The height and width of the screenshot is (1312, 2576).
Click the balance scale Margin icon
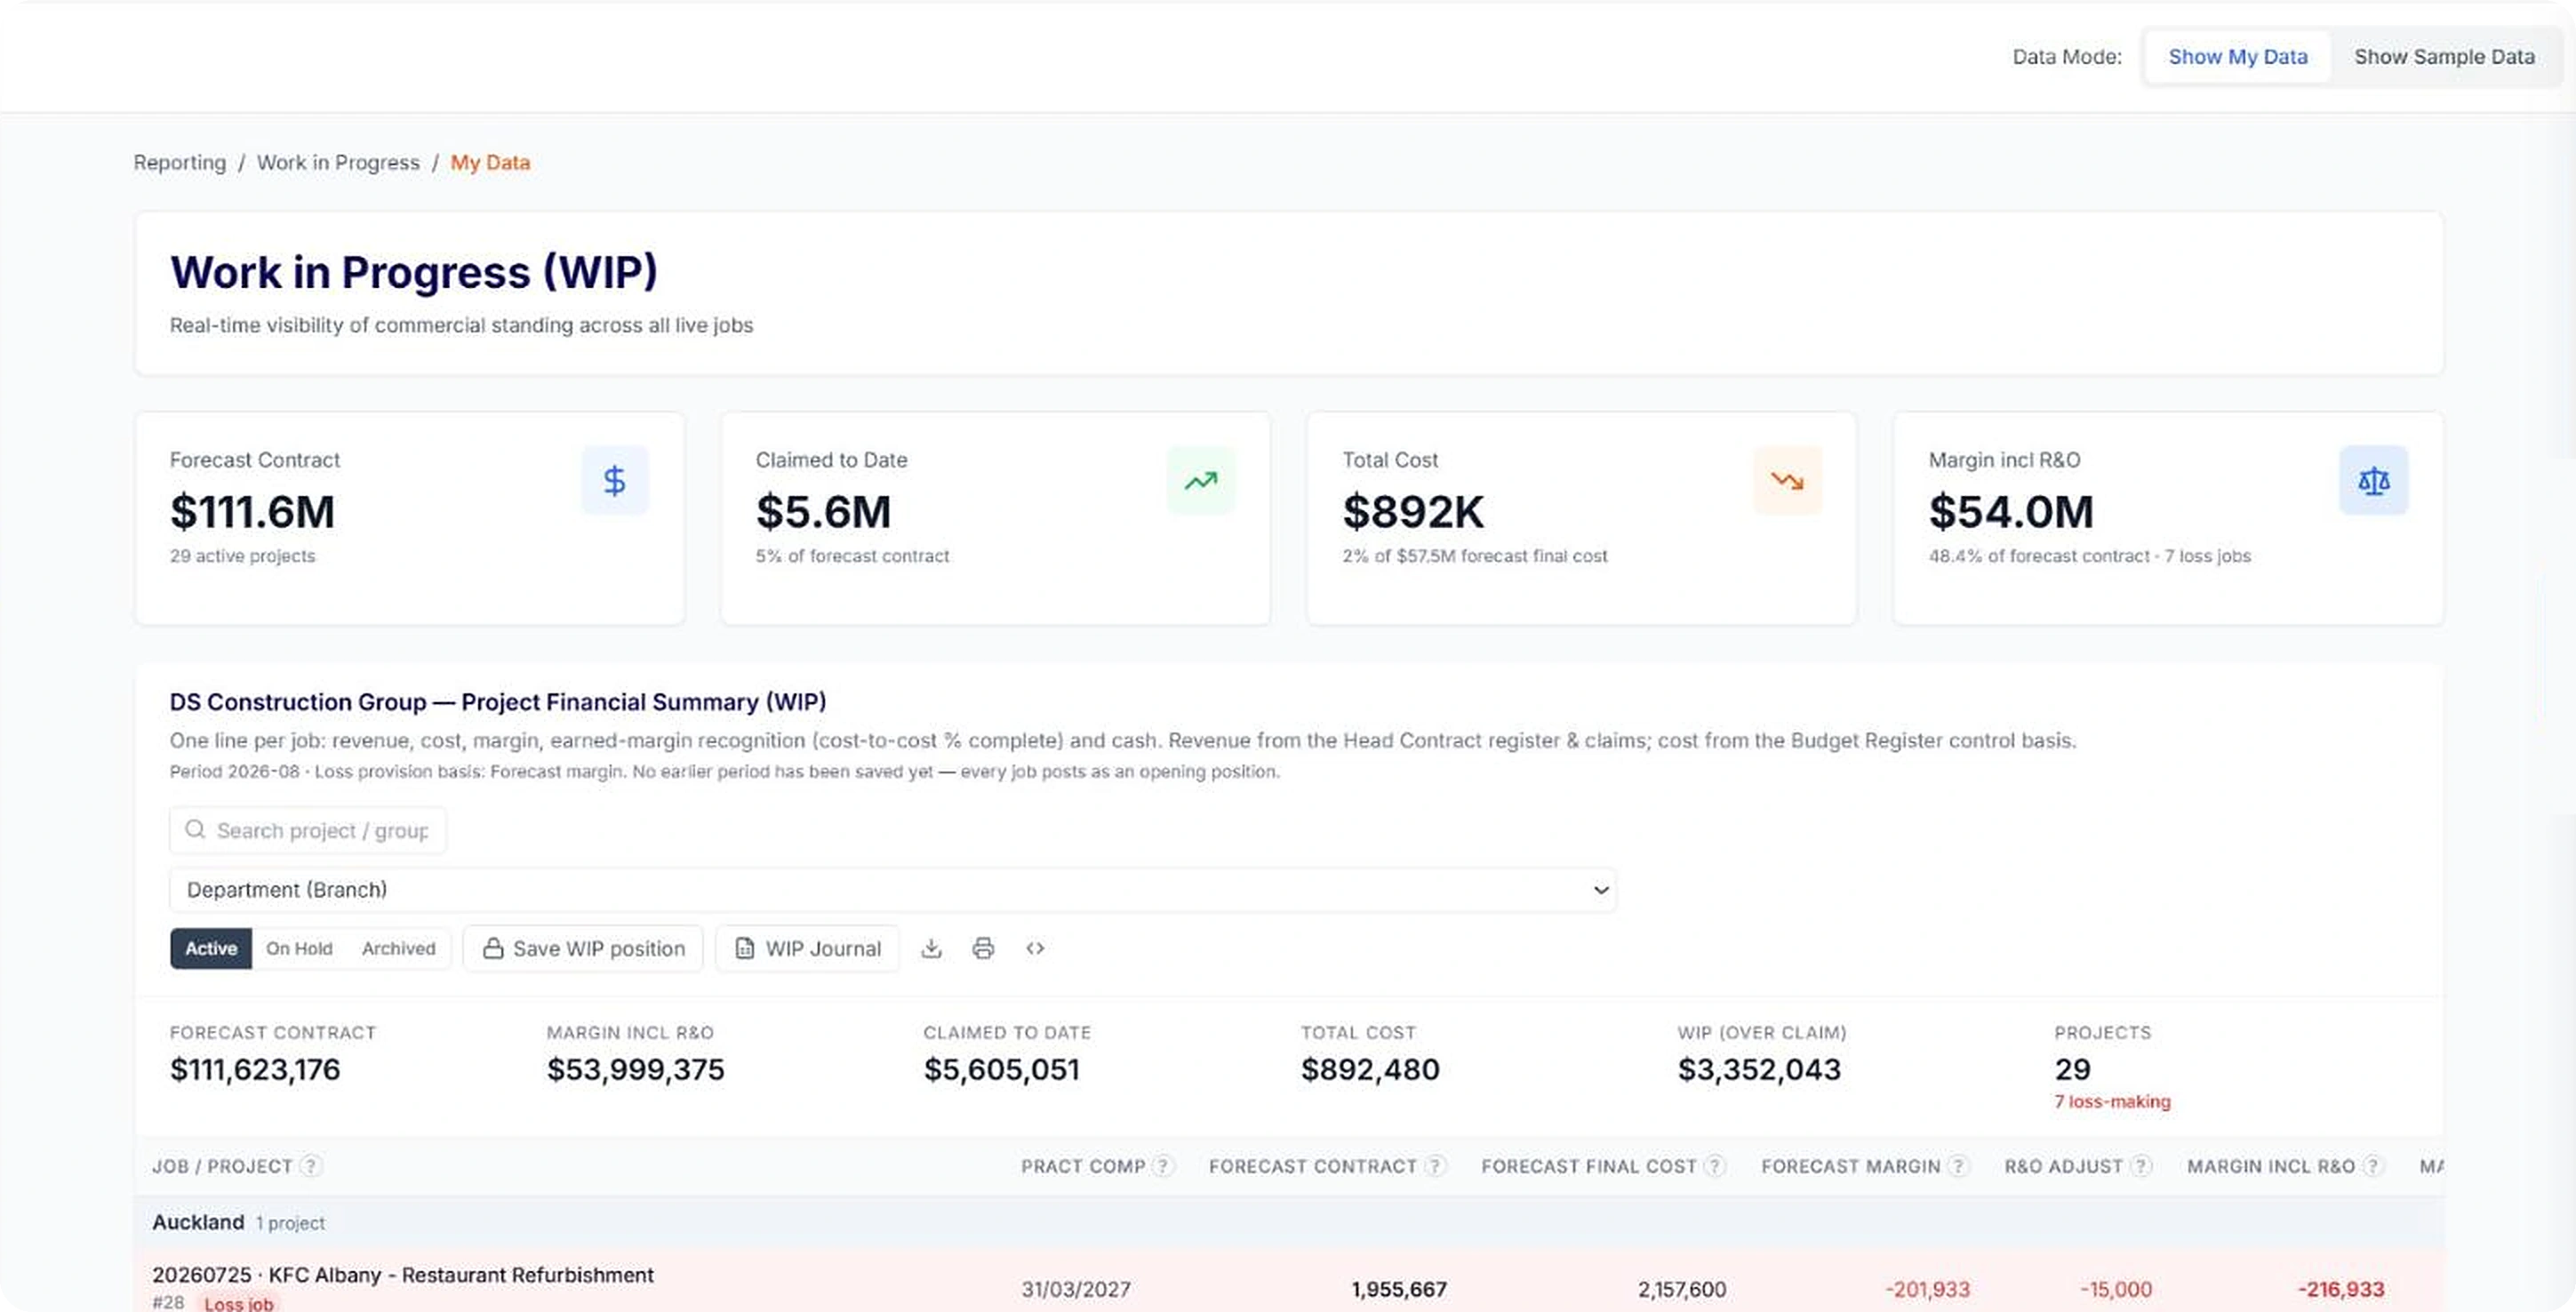pyautogui.click(x=2373, y=481)
